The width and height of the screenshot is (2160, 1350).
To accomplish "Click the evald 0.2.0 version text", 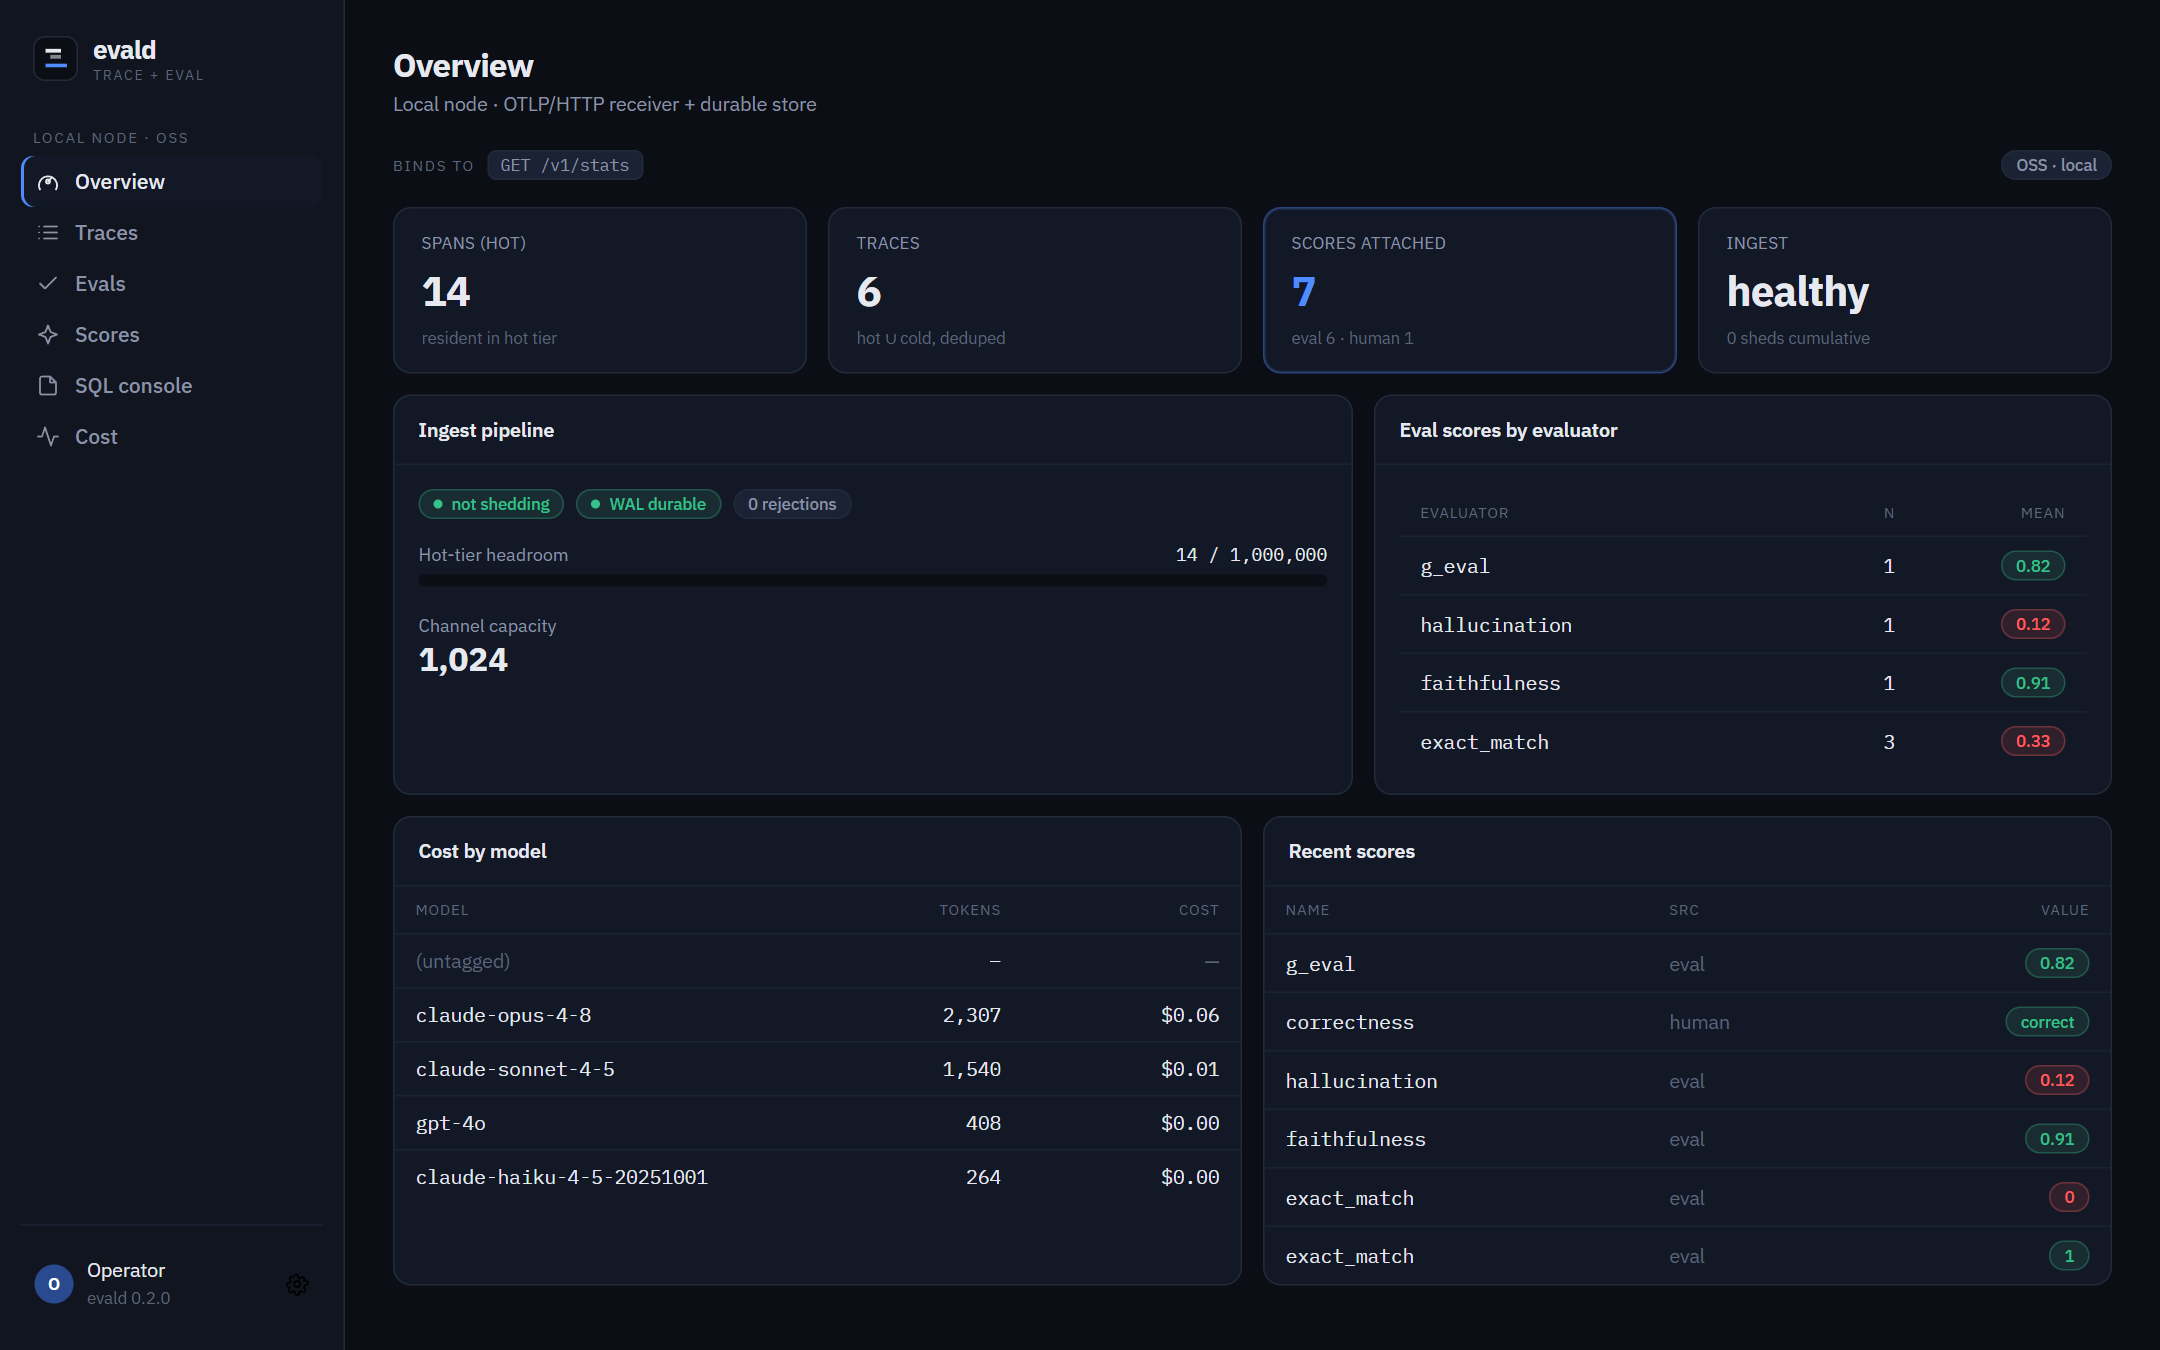I will pyautogui.click(x=128, y=1298).
